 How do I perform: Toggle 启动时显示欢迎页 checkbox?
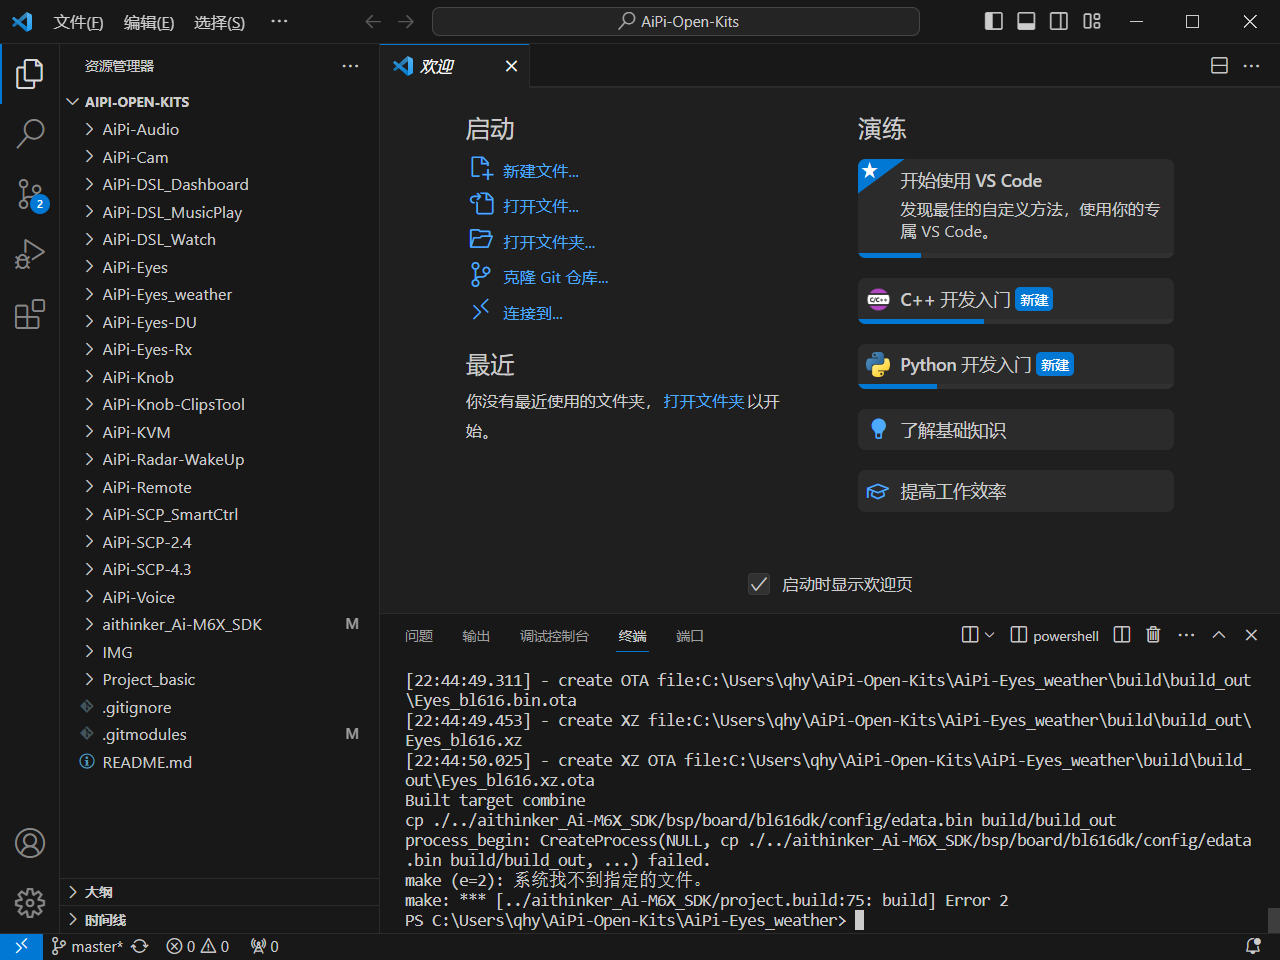click(x=759, y=584)
